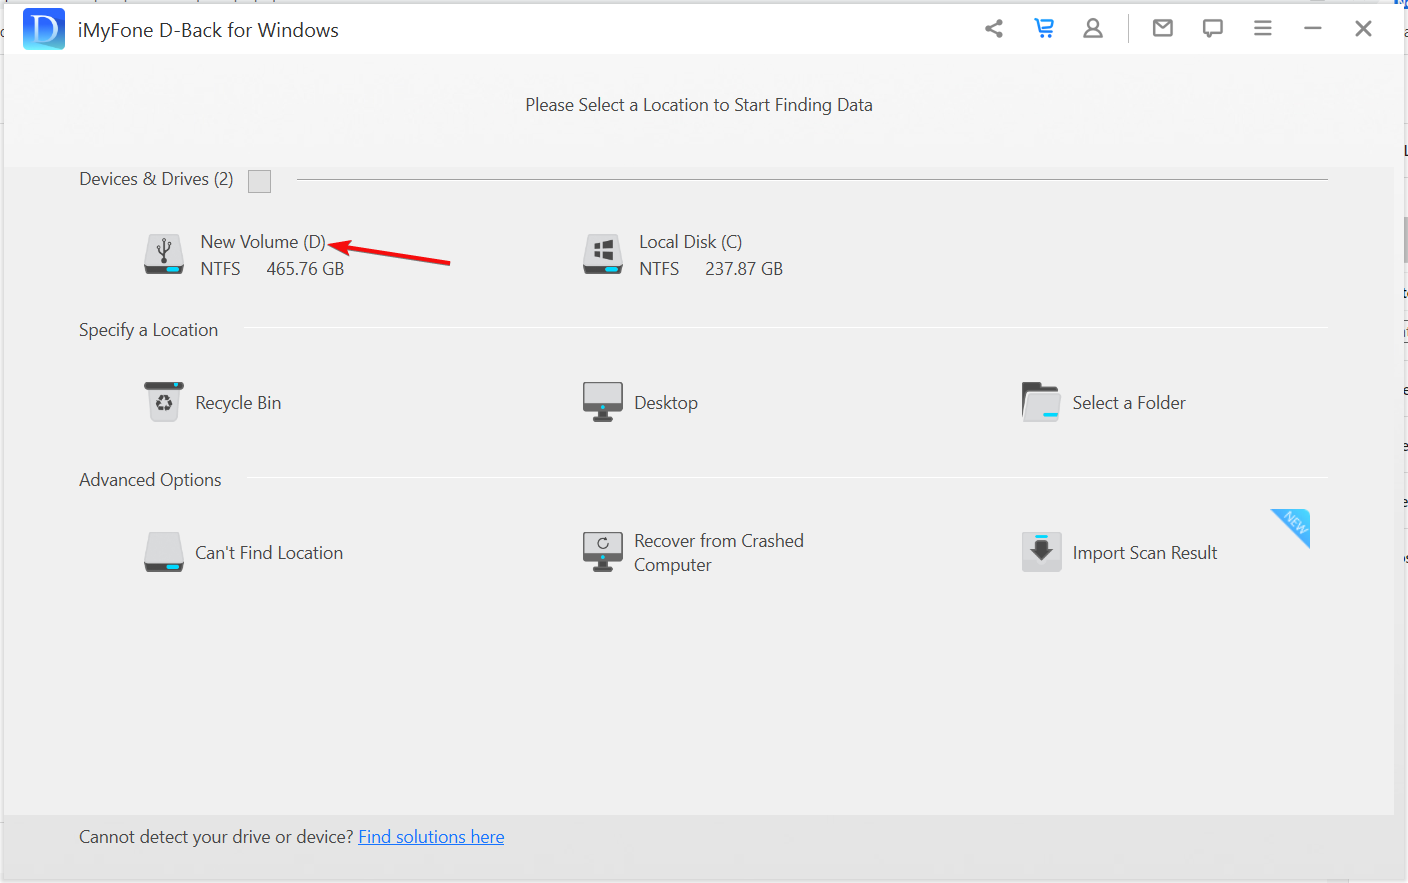Viewport: 1408px width, 883px height.
Task: Choose the Desktop location
Action: tap(641, 403)
